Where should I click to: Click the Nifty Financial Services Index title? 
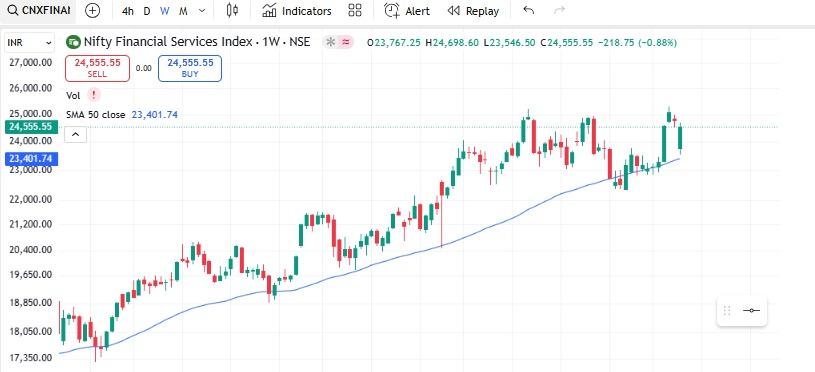196,42
